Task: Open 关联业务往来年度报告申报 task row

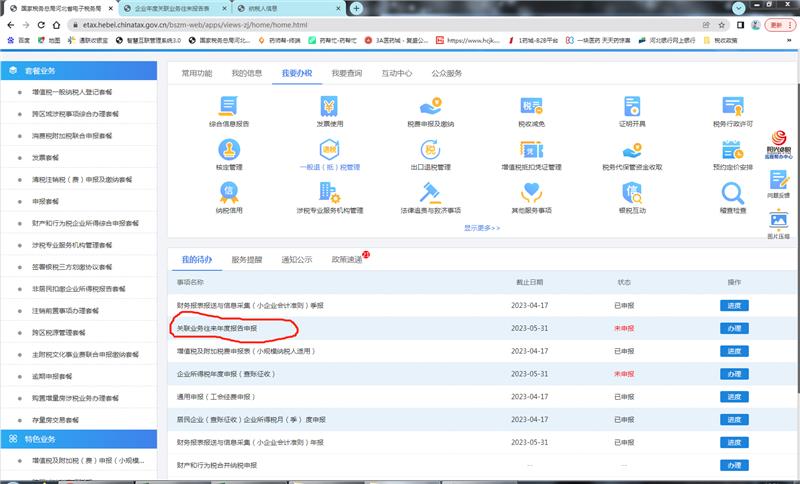Action: click(230, 328)
